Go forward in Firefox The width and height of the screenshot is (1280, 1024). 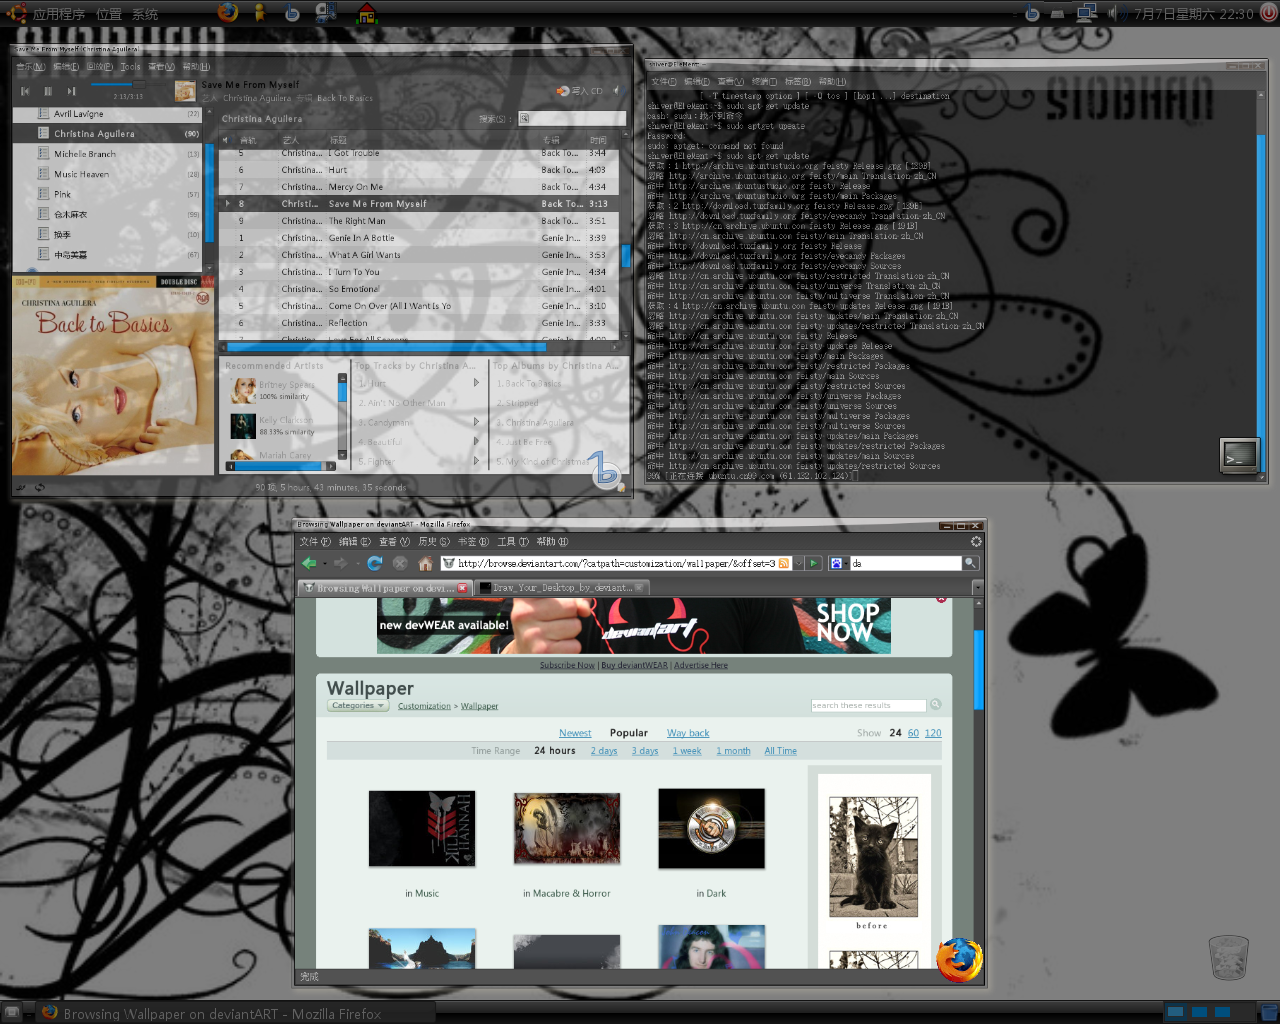pyautogui.click(x=340, y=563)
